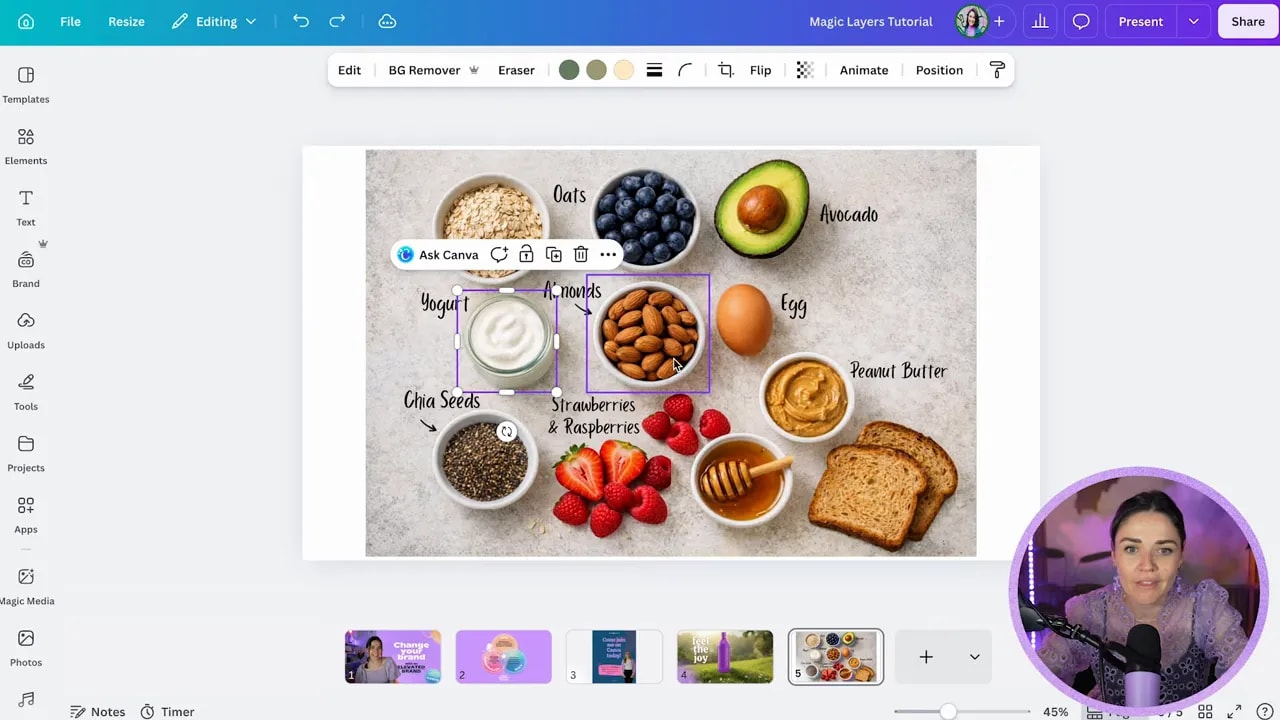Open the transparency checkerboard icon
Image resolution: width=1280 pixels, height=720 pixels.
pyautogui.click(x=805, y=70)
